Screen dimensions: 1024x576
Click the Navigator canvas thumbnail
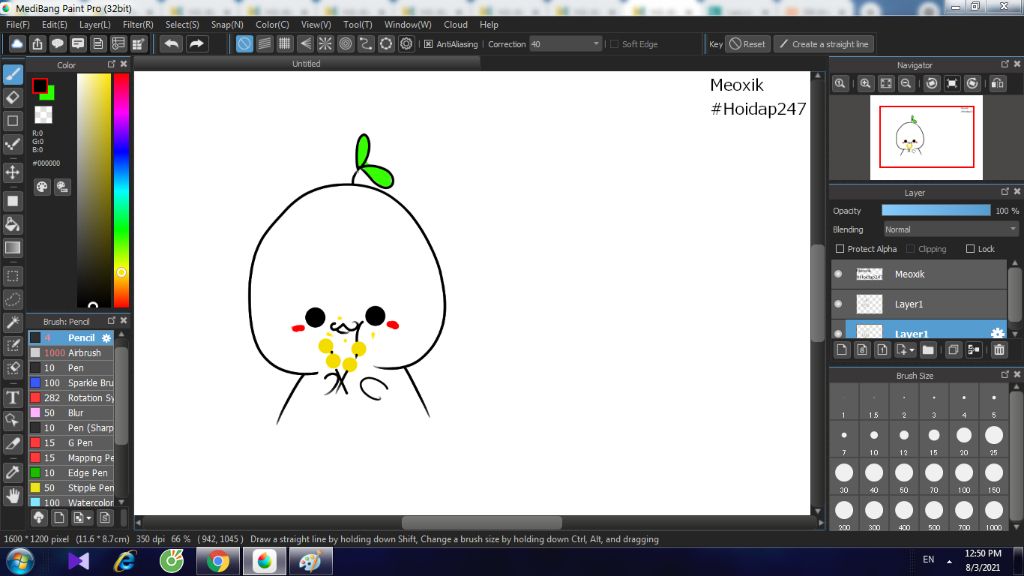click(926, 137)
